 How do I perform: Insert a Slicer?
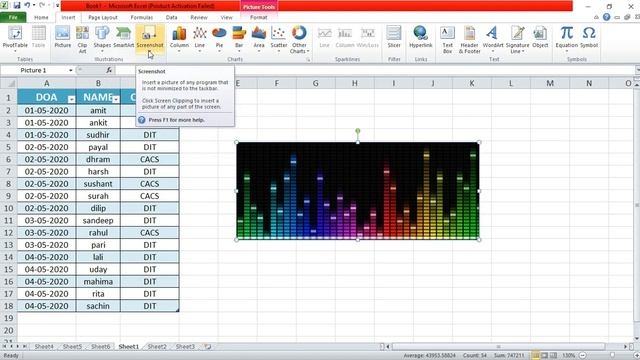(x=394, y=38)
